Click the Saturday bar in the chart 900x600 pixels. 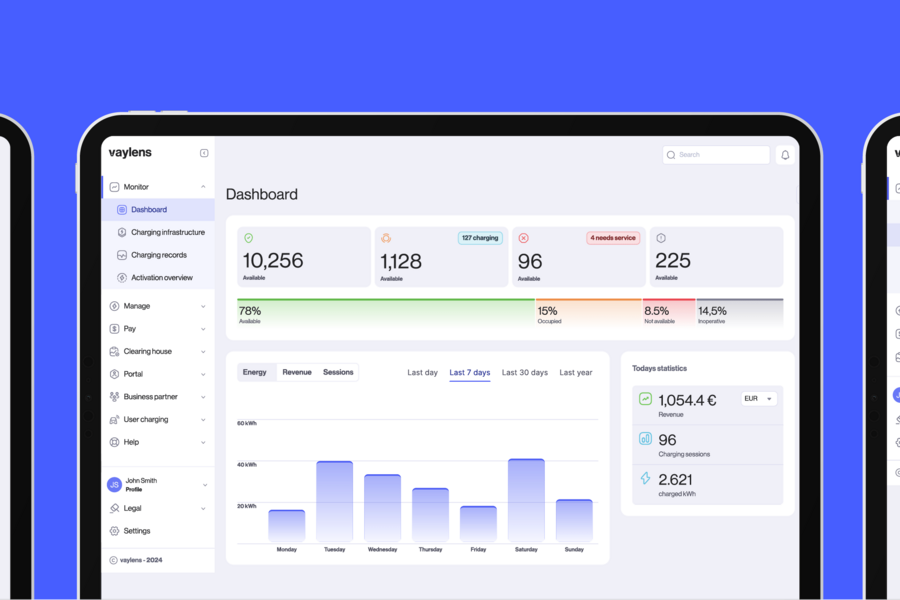pyautogui.click(x=526, y=500)
